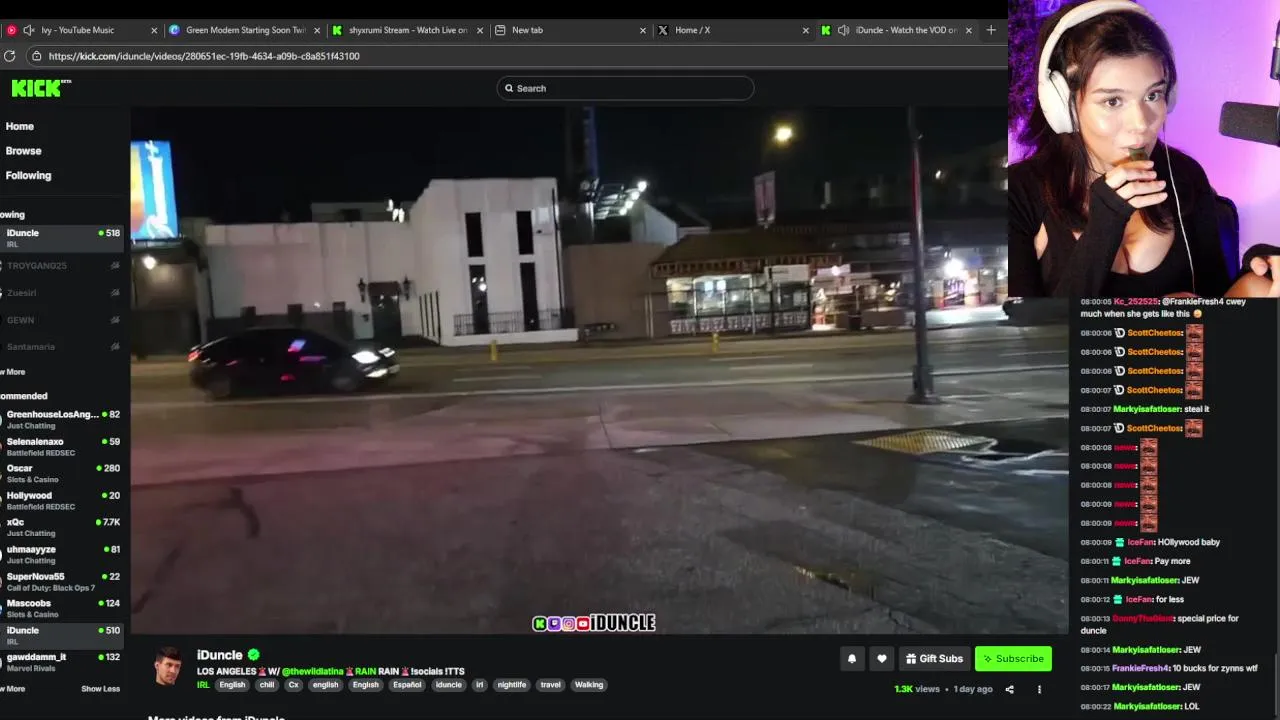This screenshot has width=1280, height=720.
Task: Click the VOD video player
Action: coord(599,371)
